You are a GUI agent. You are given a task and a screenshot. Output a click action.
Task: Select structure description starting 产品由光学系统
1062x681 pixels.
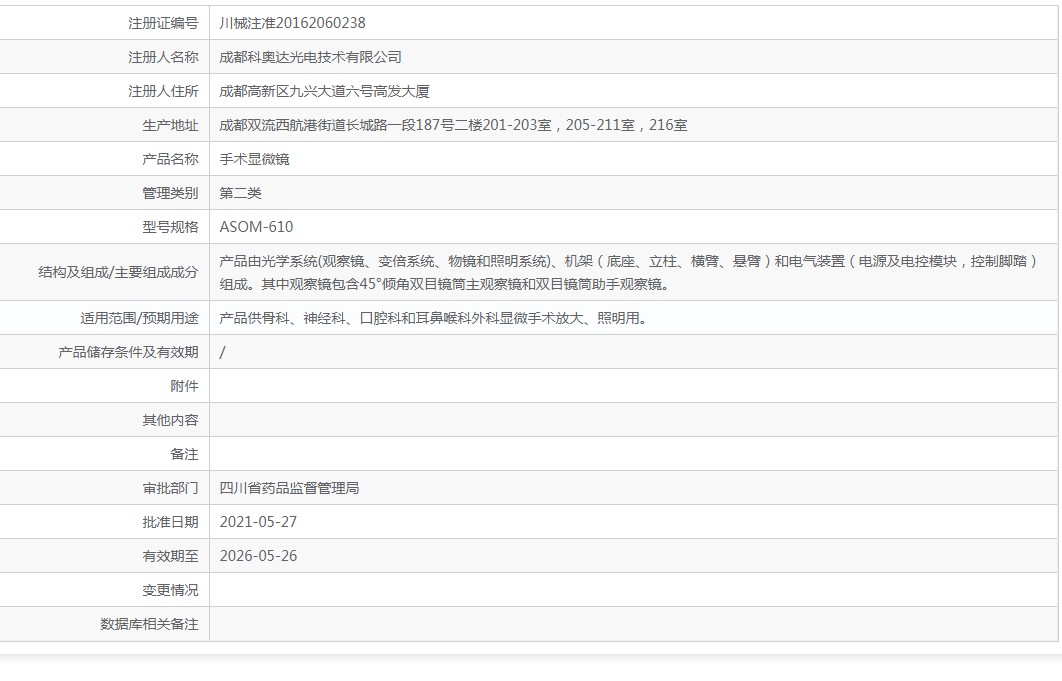pyautogui.click(x=629, y=272)
